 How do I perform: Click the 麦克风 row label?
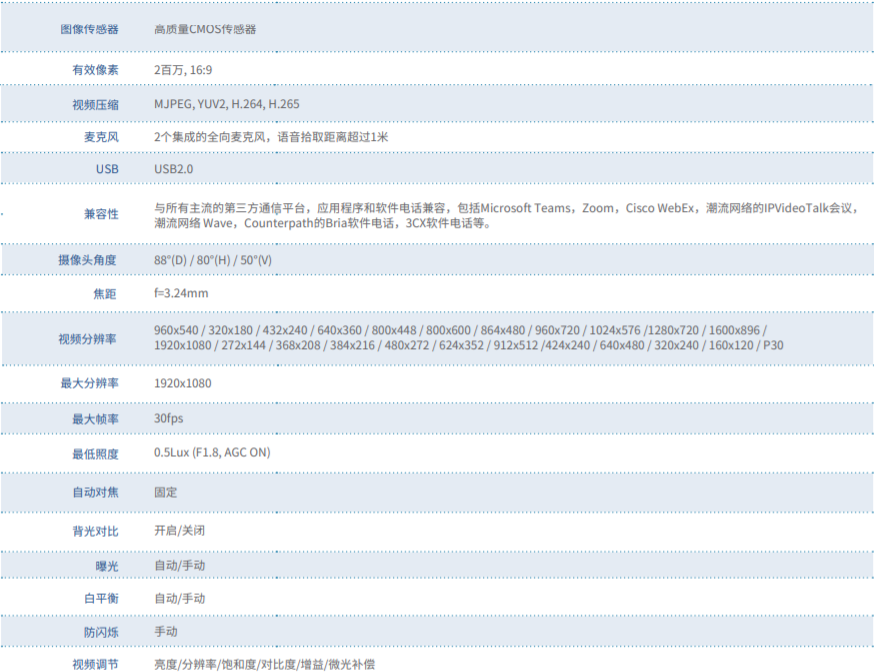click(101, 136)
